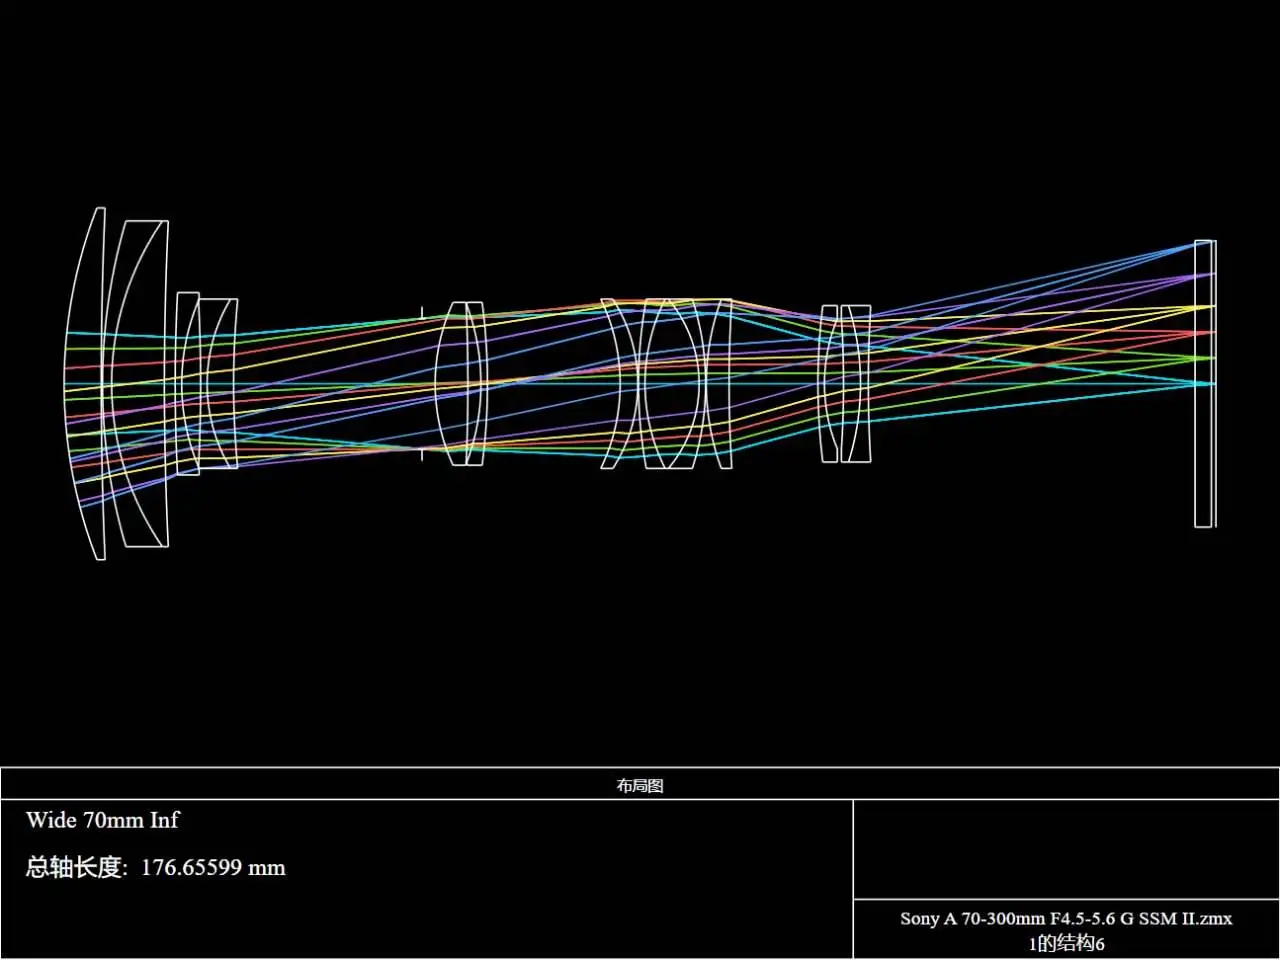Click the '布局图' layout title text
The height and width of the screenshot is (960, 1280).
[x=640, y=785]
